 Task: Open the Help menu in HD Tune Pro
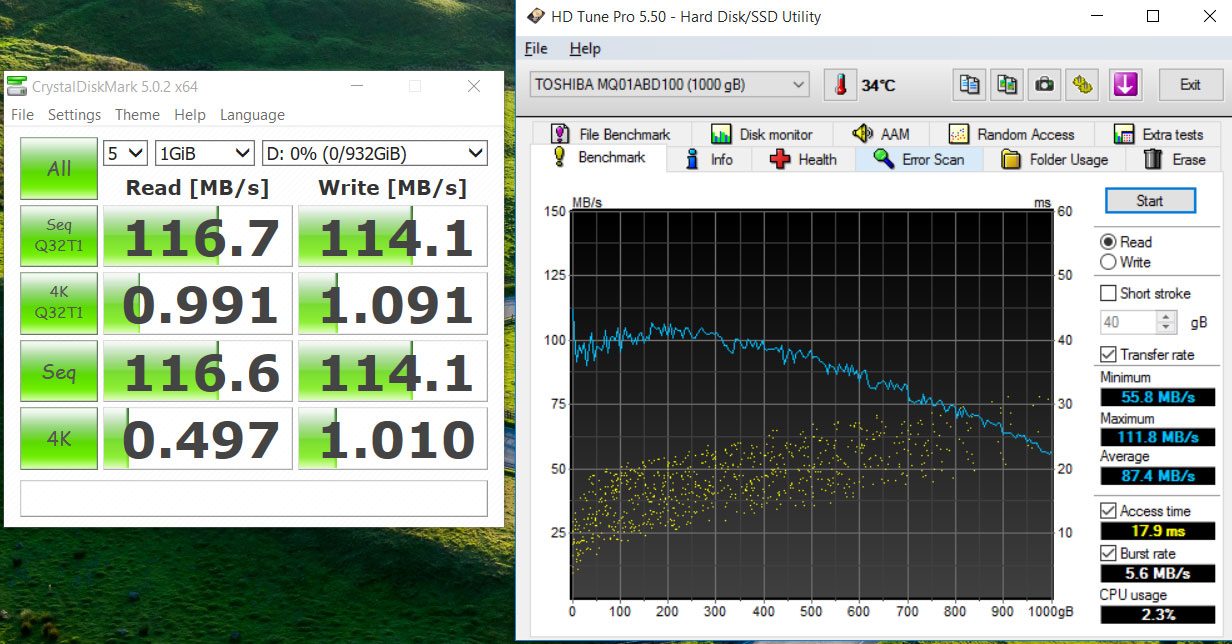coord(585,49)
